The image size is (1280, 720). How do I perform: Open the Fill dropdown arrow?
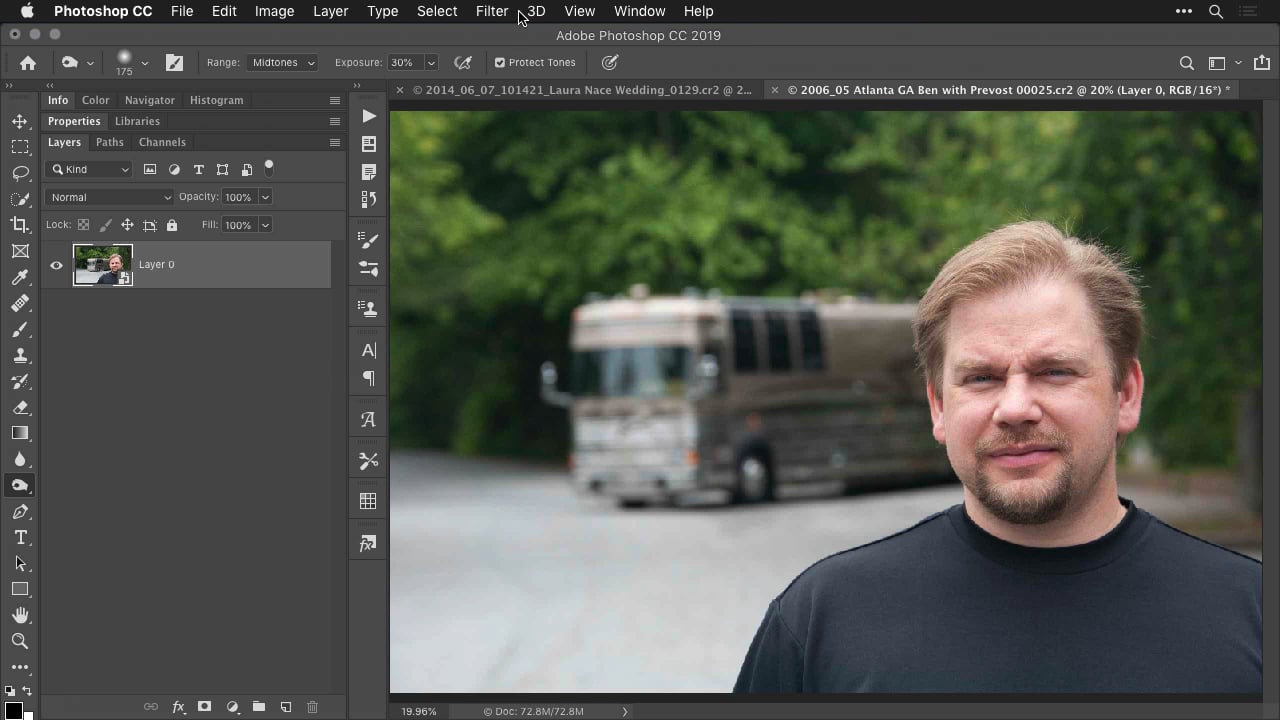point(265,225)
